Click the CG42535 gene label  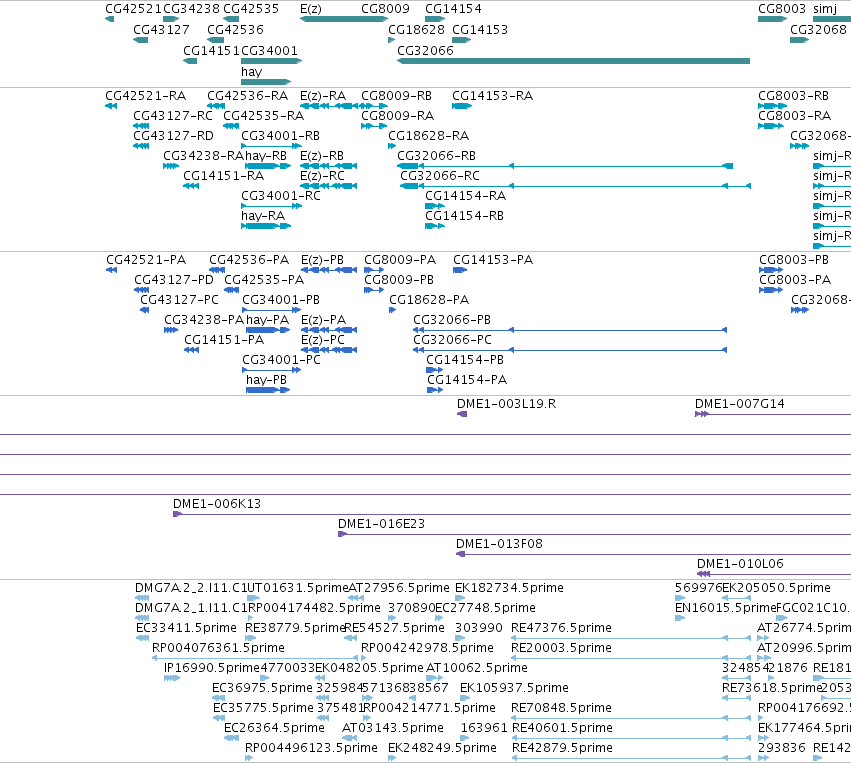(251, 9)
